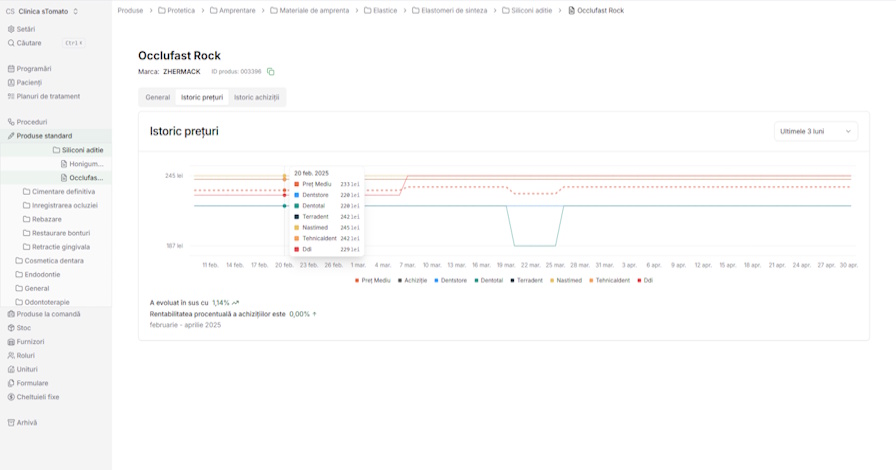This screenshot has width=896, height=470.
Task: Switch to the Istoric achiziții tab
Action: [x=256, y=97]
